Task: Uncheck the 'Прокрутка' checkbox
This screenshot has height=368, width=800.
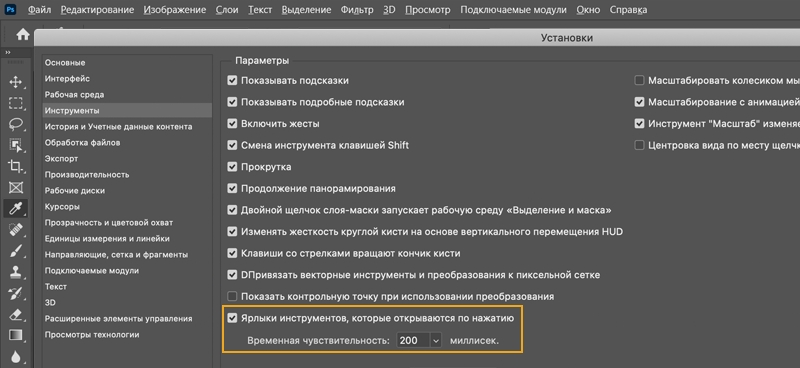Action: (233, 167)
